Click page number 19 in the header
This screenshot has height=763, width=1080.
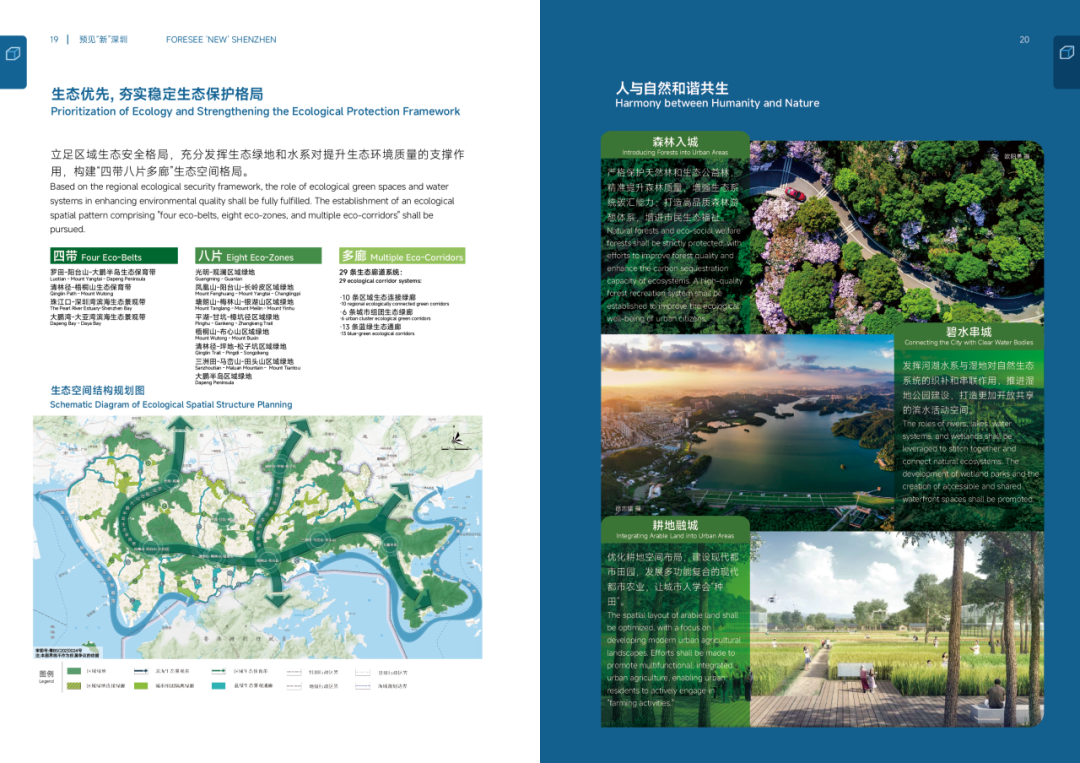(x=54, y=40)
